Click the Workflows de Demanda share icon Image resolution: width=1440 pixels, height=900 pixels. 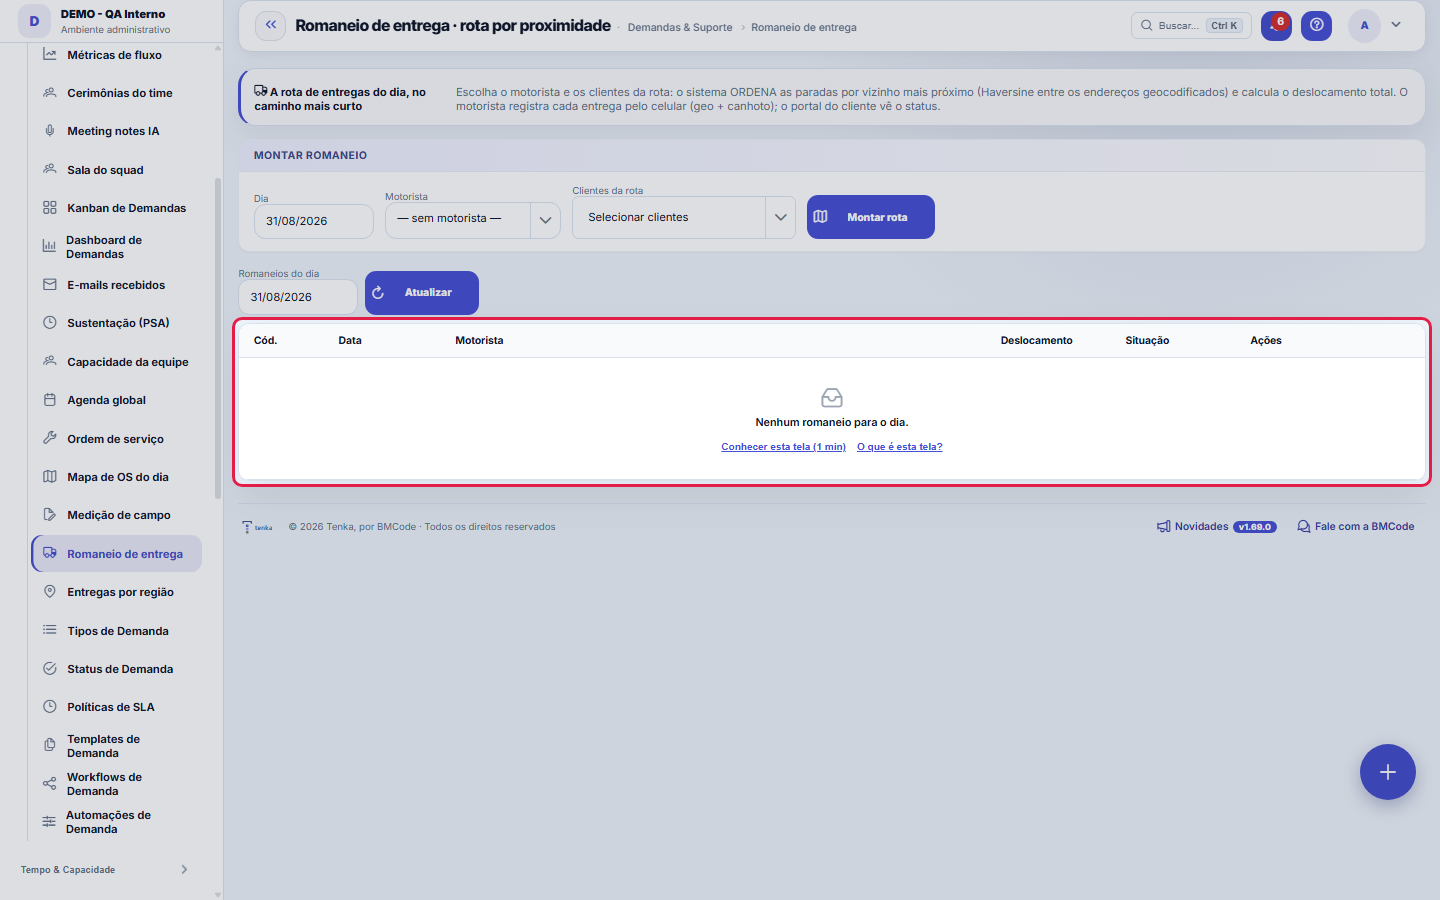point(49,784)
